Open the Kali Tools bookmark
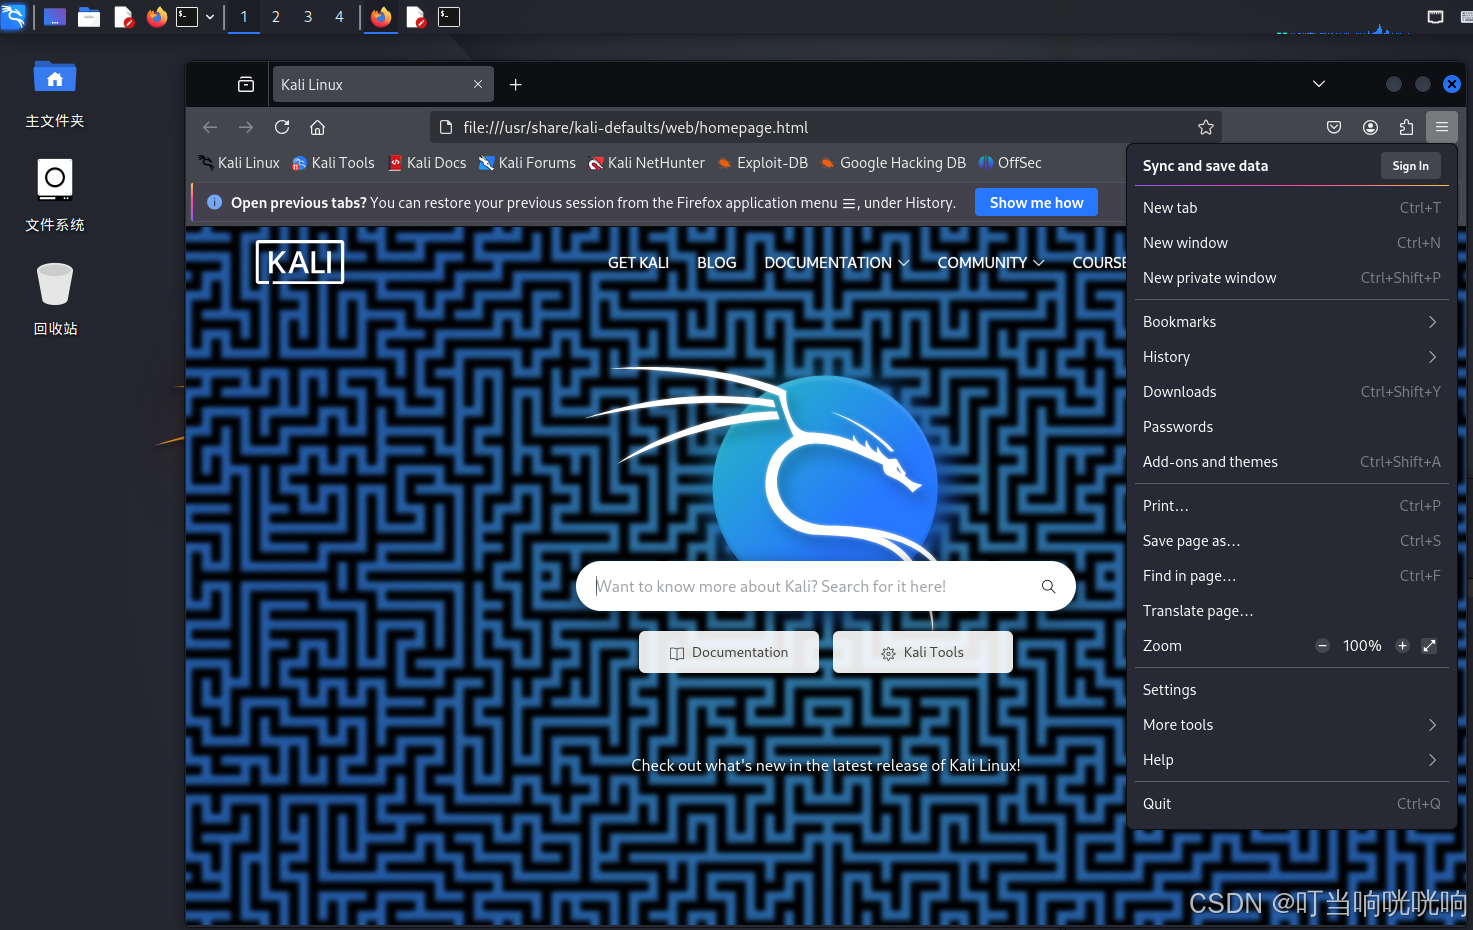The width and height of the screenshot is (1473, 930). tap(333, 163)
